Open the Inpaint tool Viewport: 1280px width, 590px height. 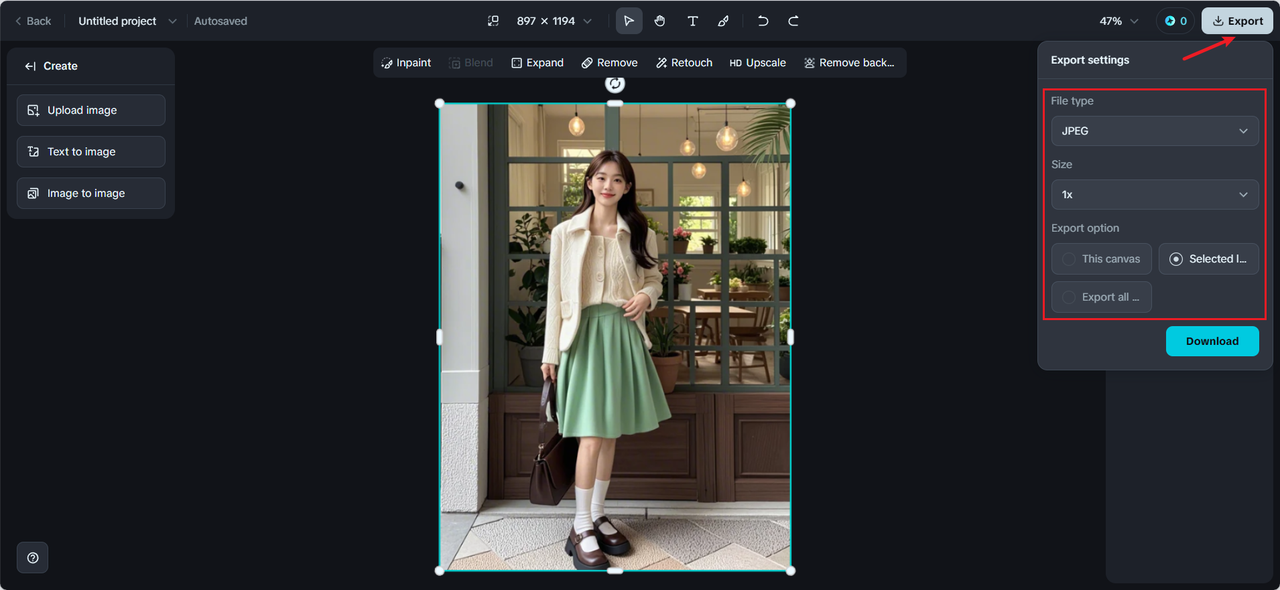(406, 63)
